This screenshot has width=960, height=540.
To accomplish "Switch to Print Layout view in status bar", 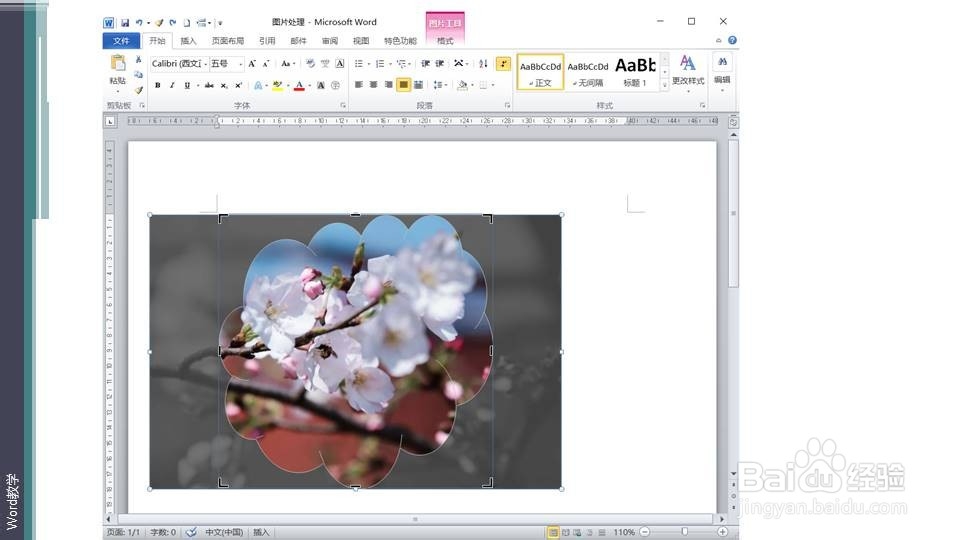I will coord(553,533).
